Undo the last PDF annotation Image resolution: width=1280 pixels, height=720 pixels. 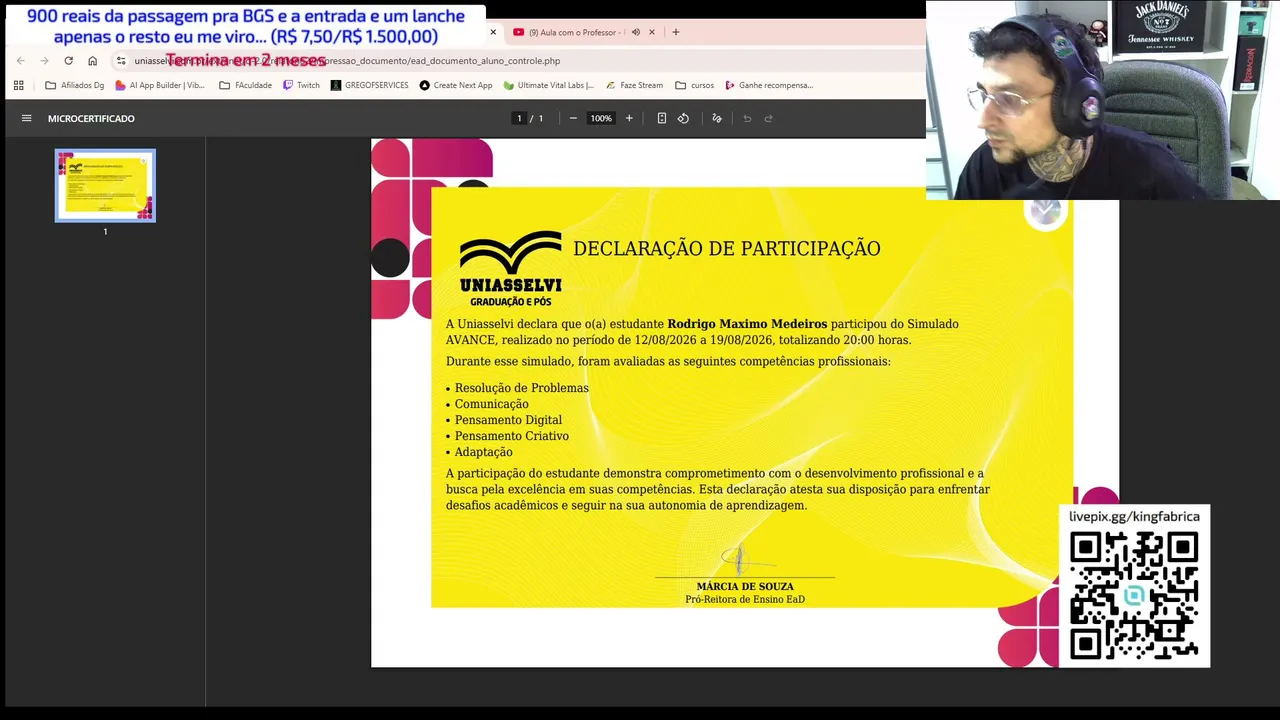tap(747, 118)
